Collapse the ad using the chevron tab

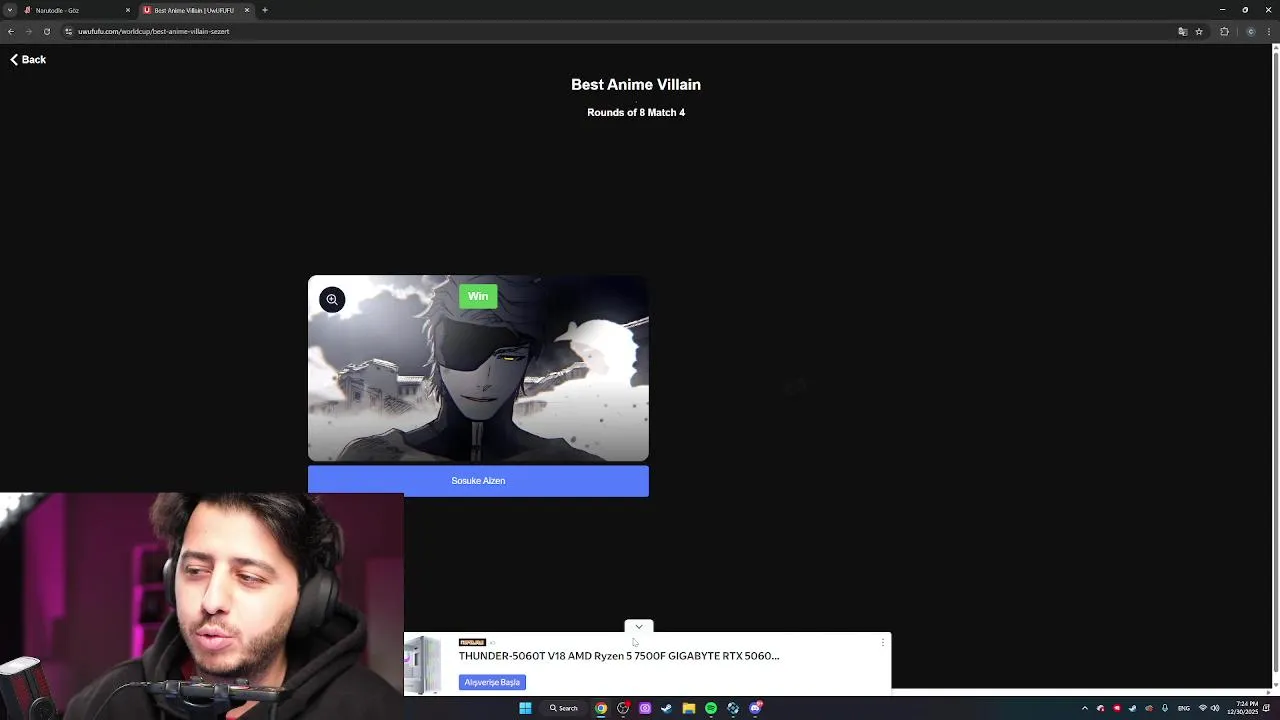pyautogui.click(x=639, y=627)
